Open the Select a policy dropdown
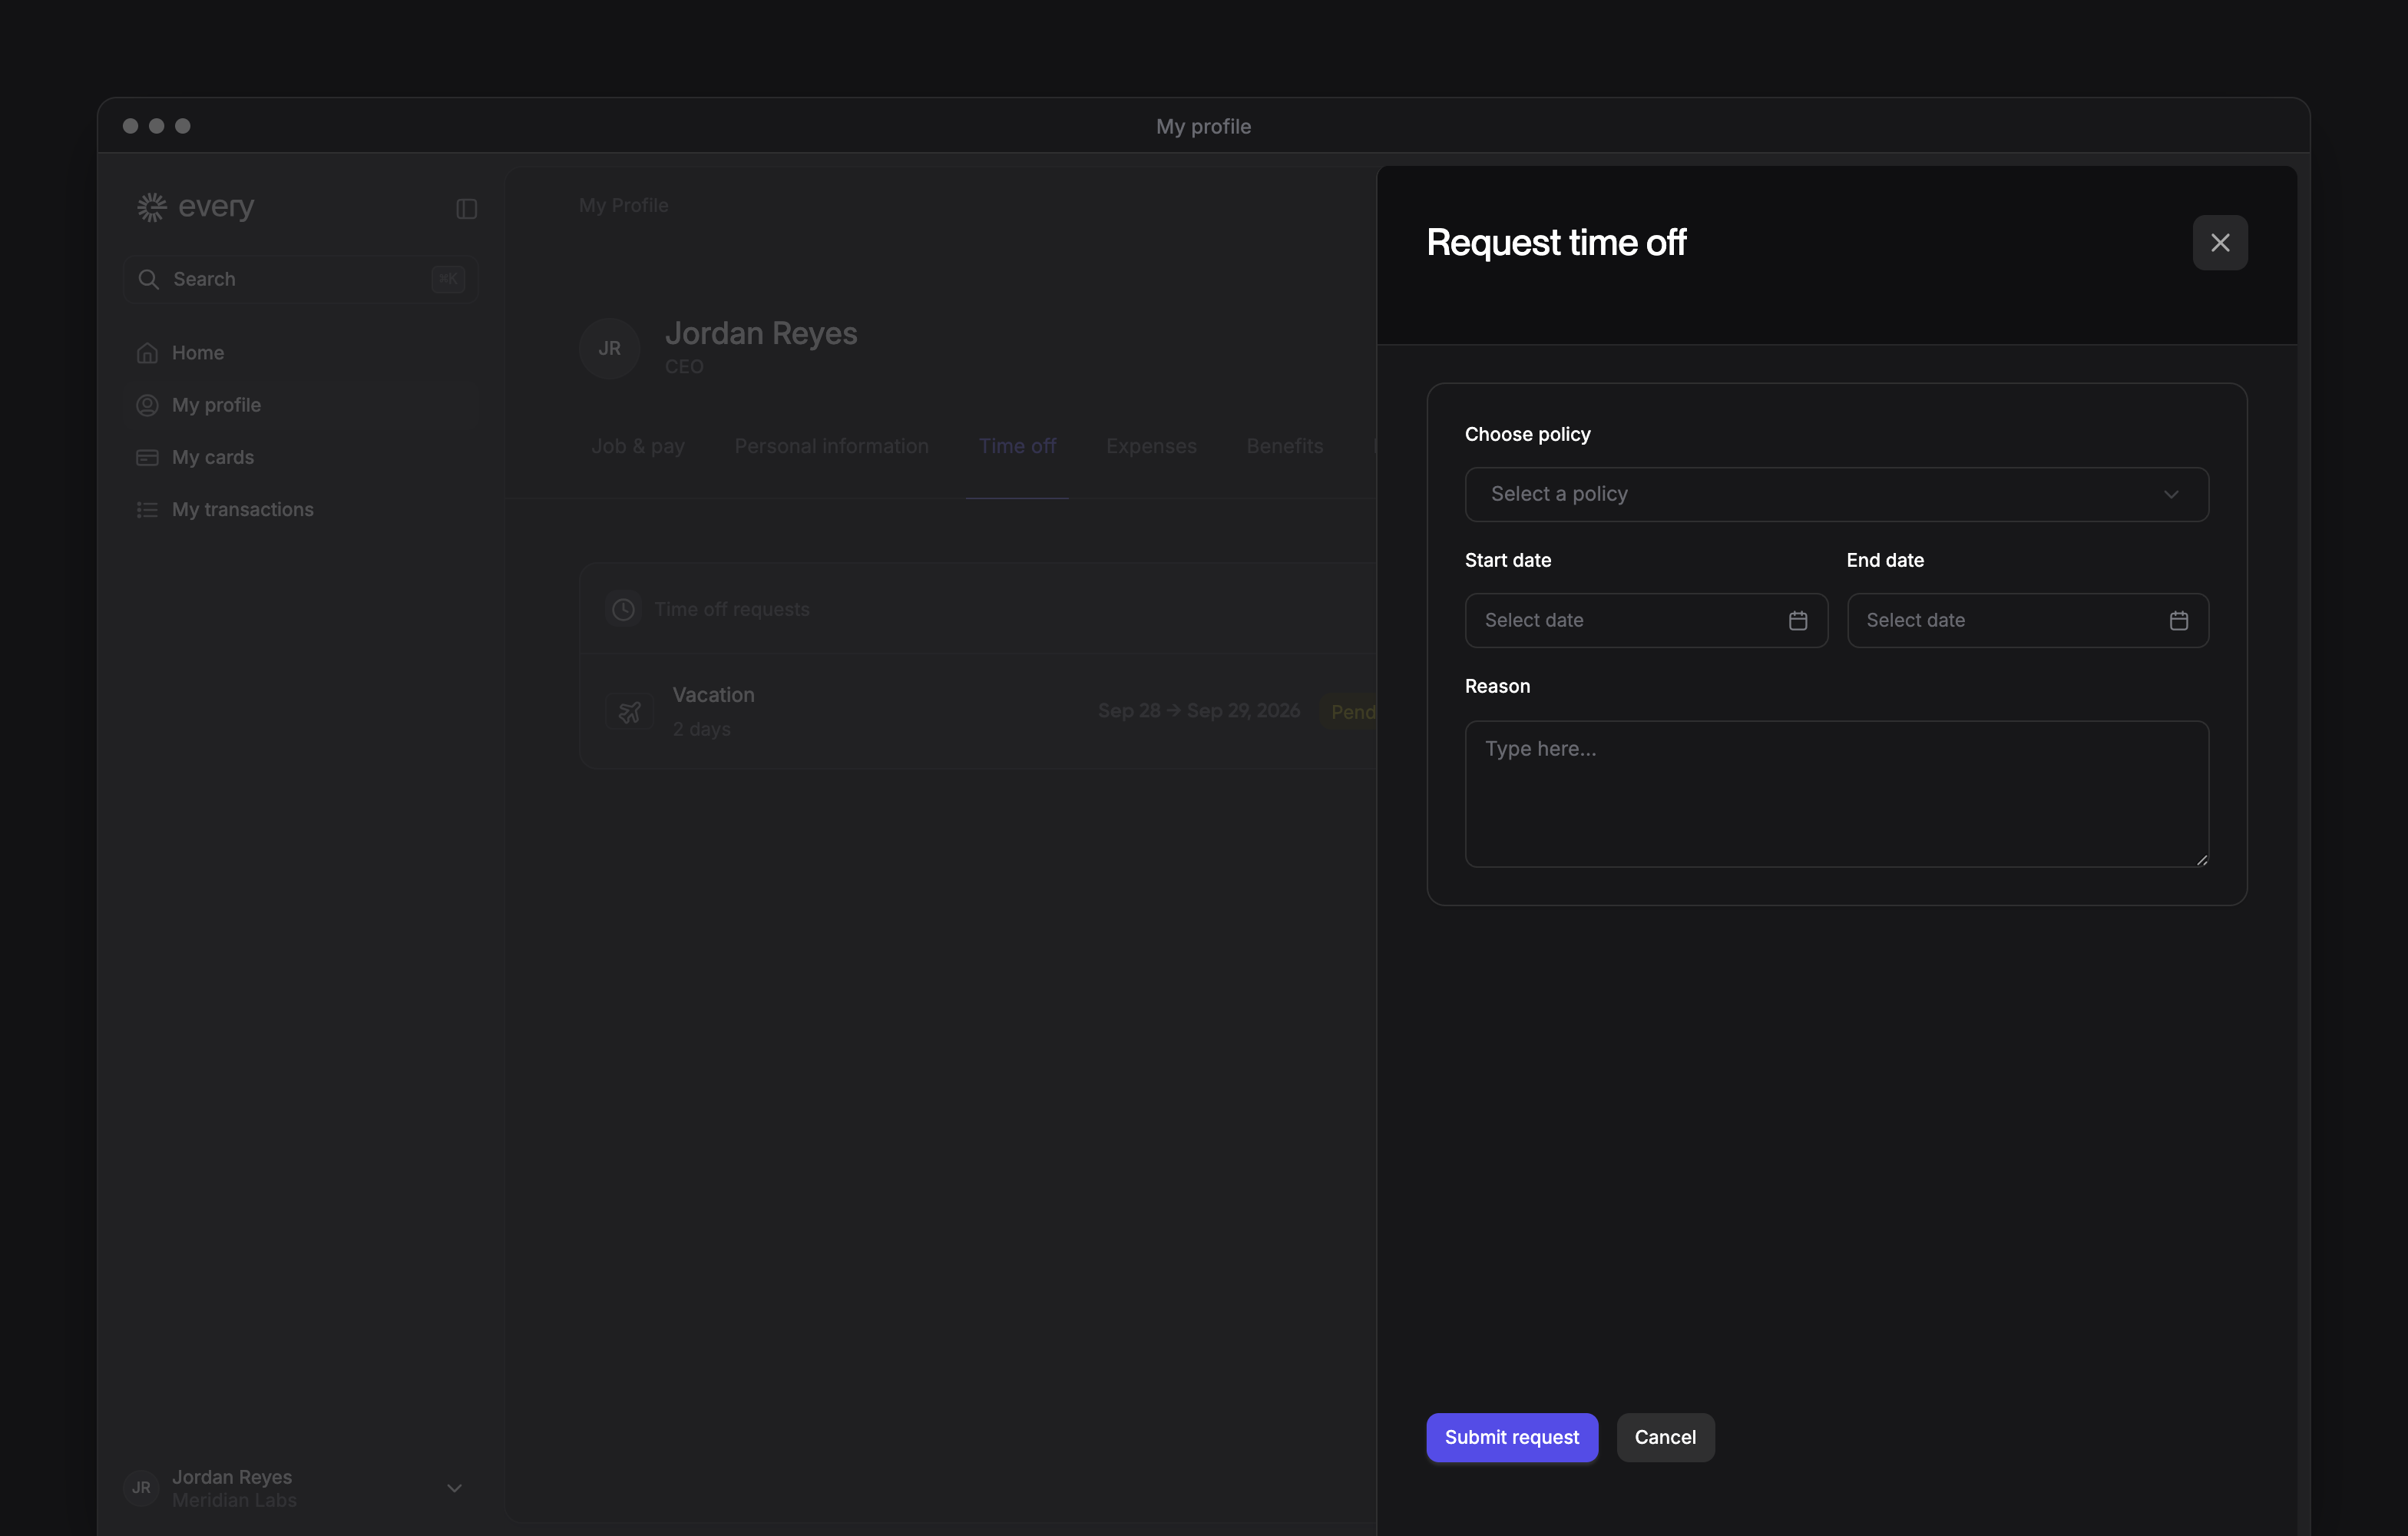This screenshot has height=1536, width=2408. click(x=1836, y=494)
